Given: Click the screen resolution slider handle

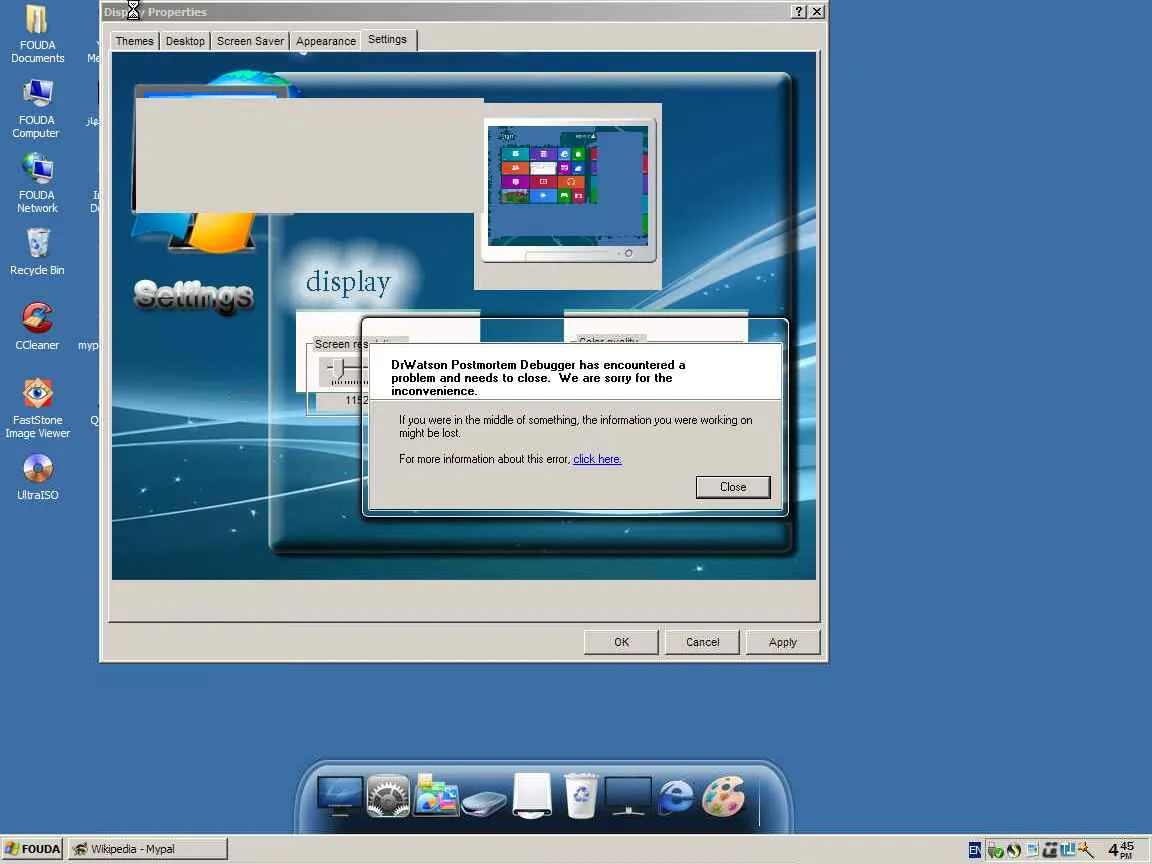Looking at the screenshot, I should click(x=337, y=371).
